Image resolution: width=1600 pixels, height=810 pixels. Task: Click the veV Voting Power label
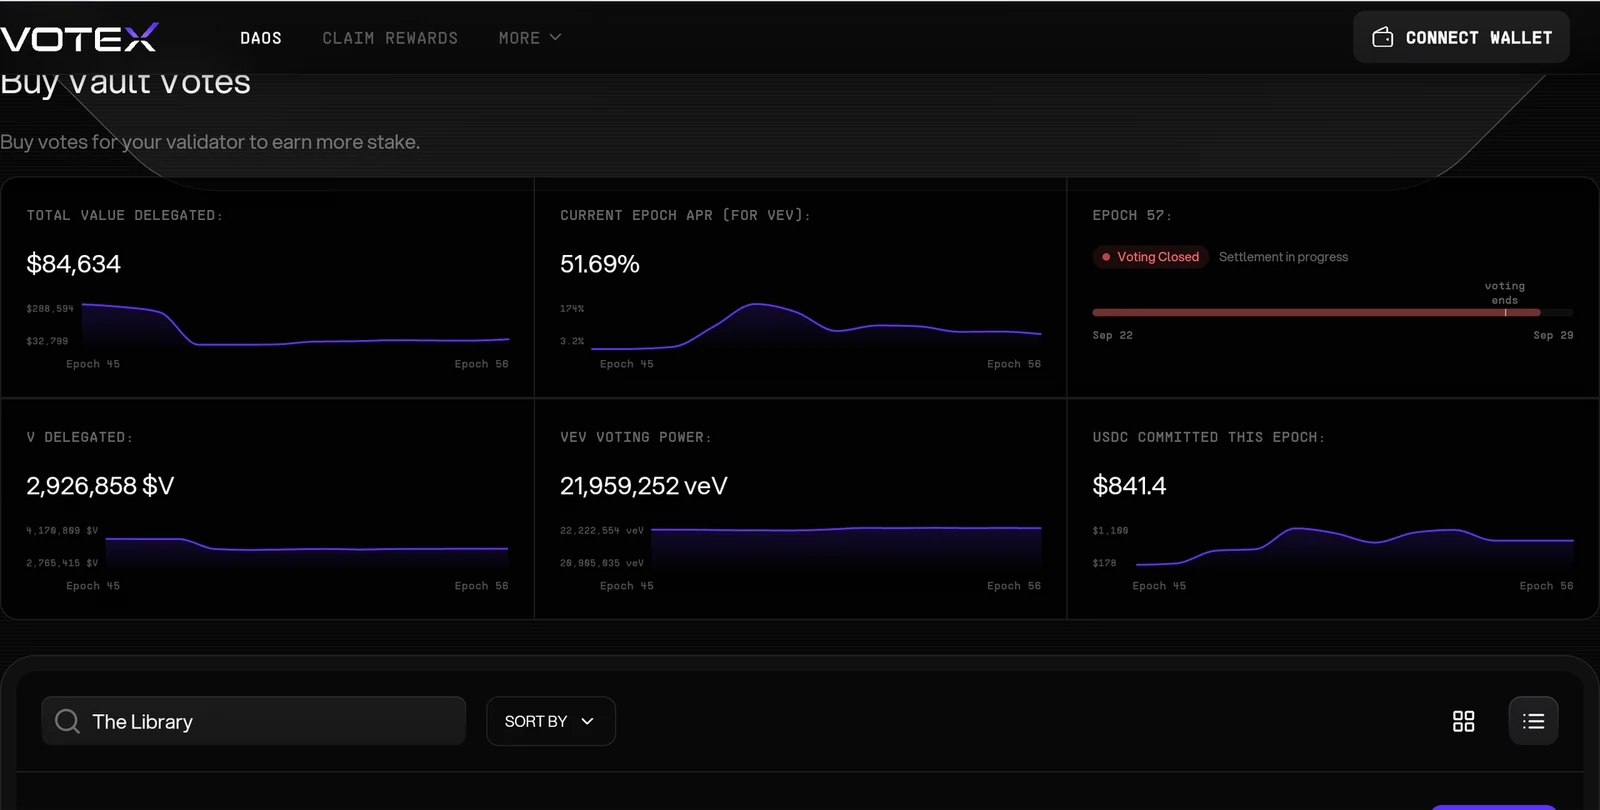point(636,437)
